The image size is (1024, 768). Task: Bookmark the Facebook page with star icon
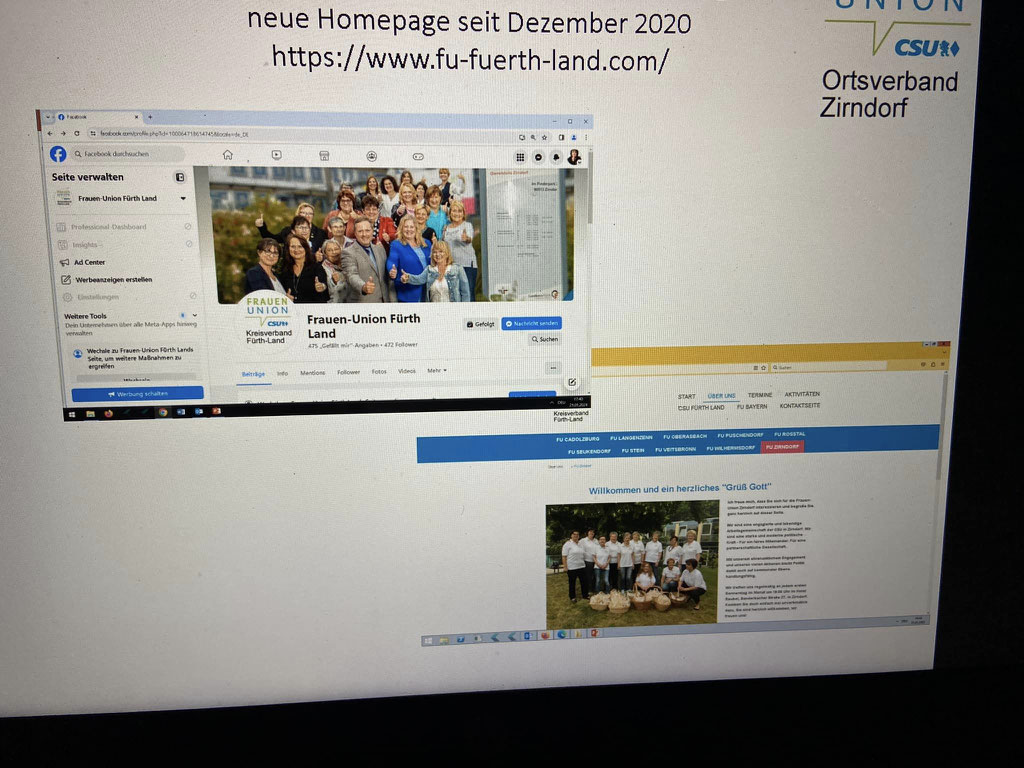pyautogui.click(x=545, y=137)
